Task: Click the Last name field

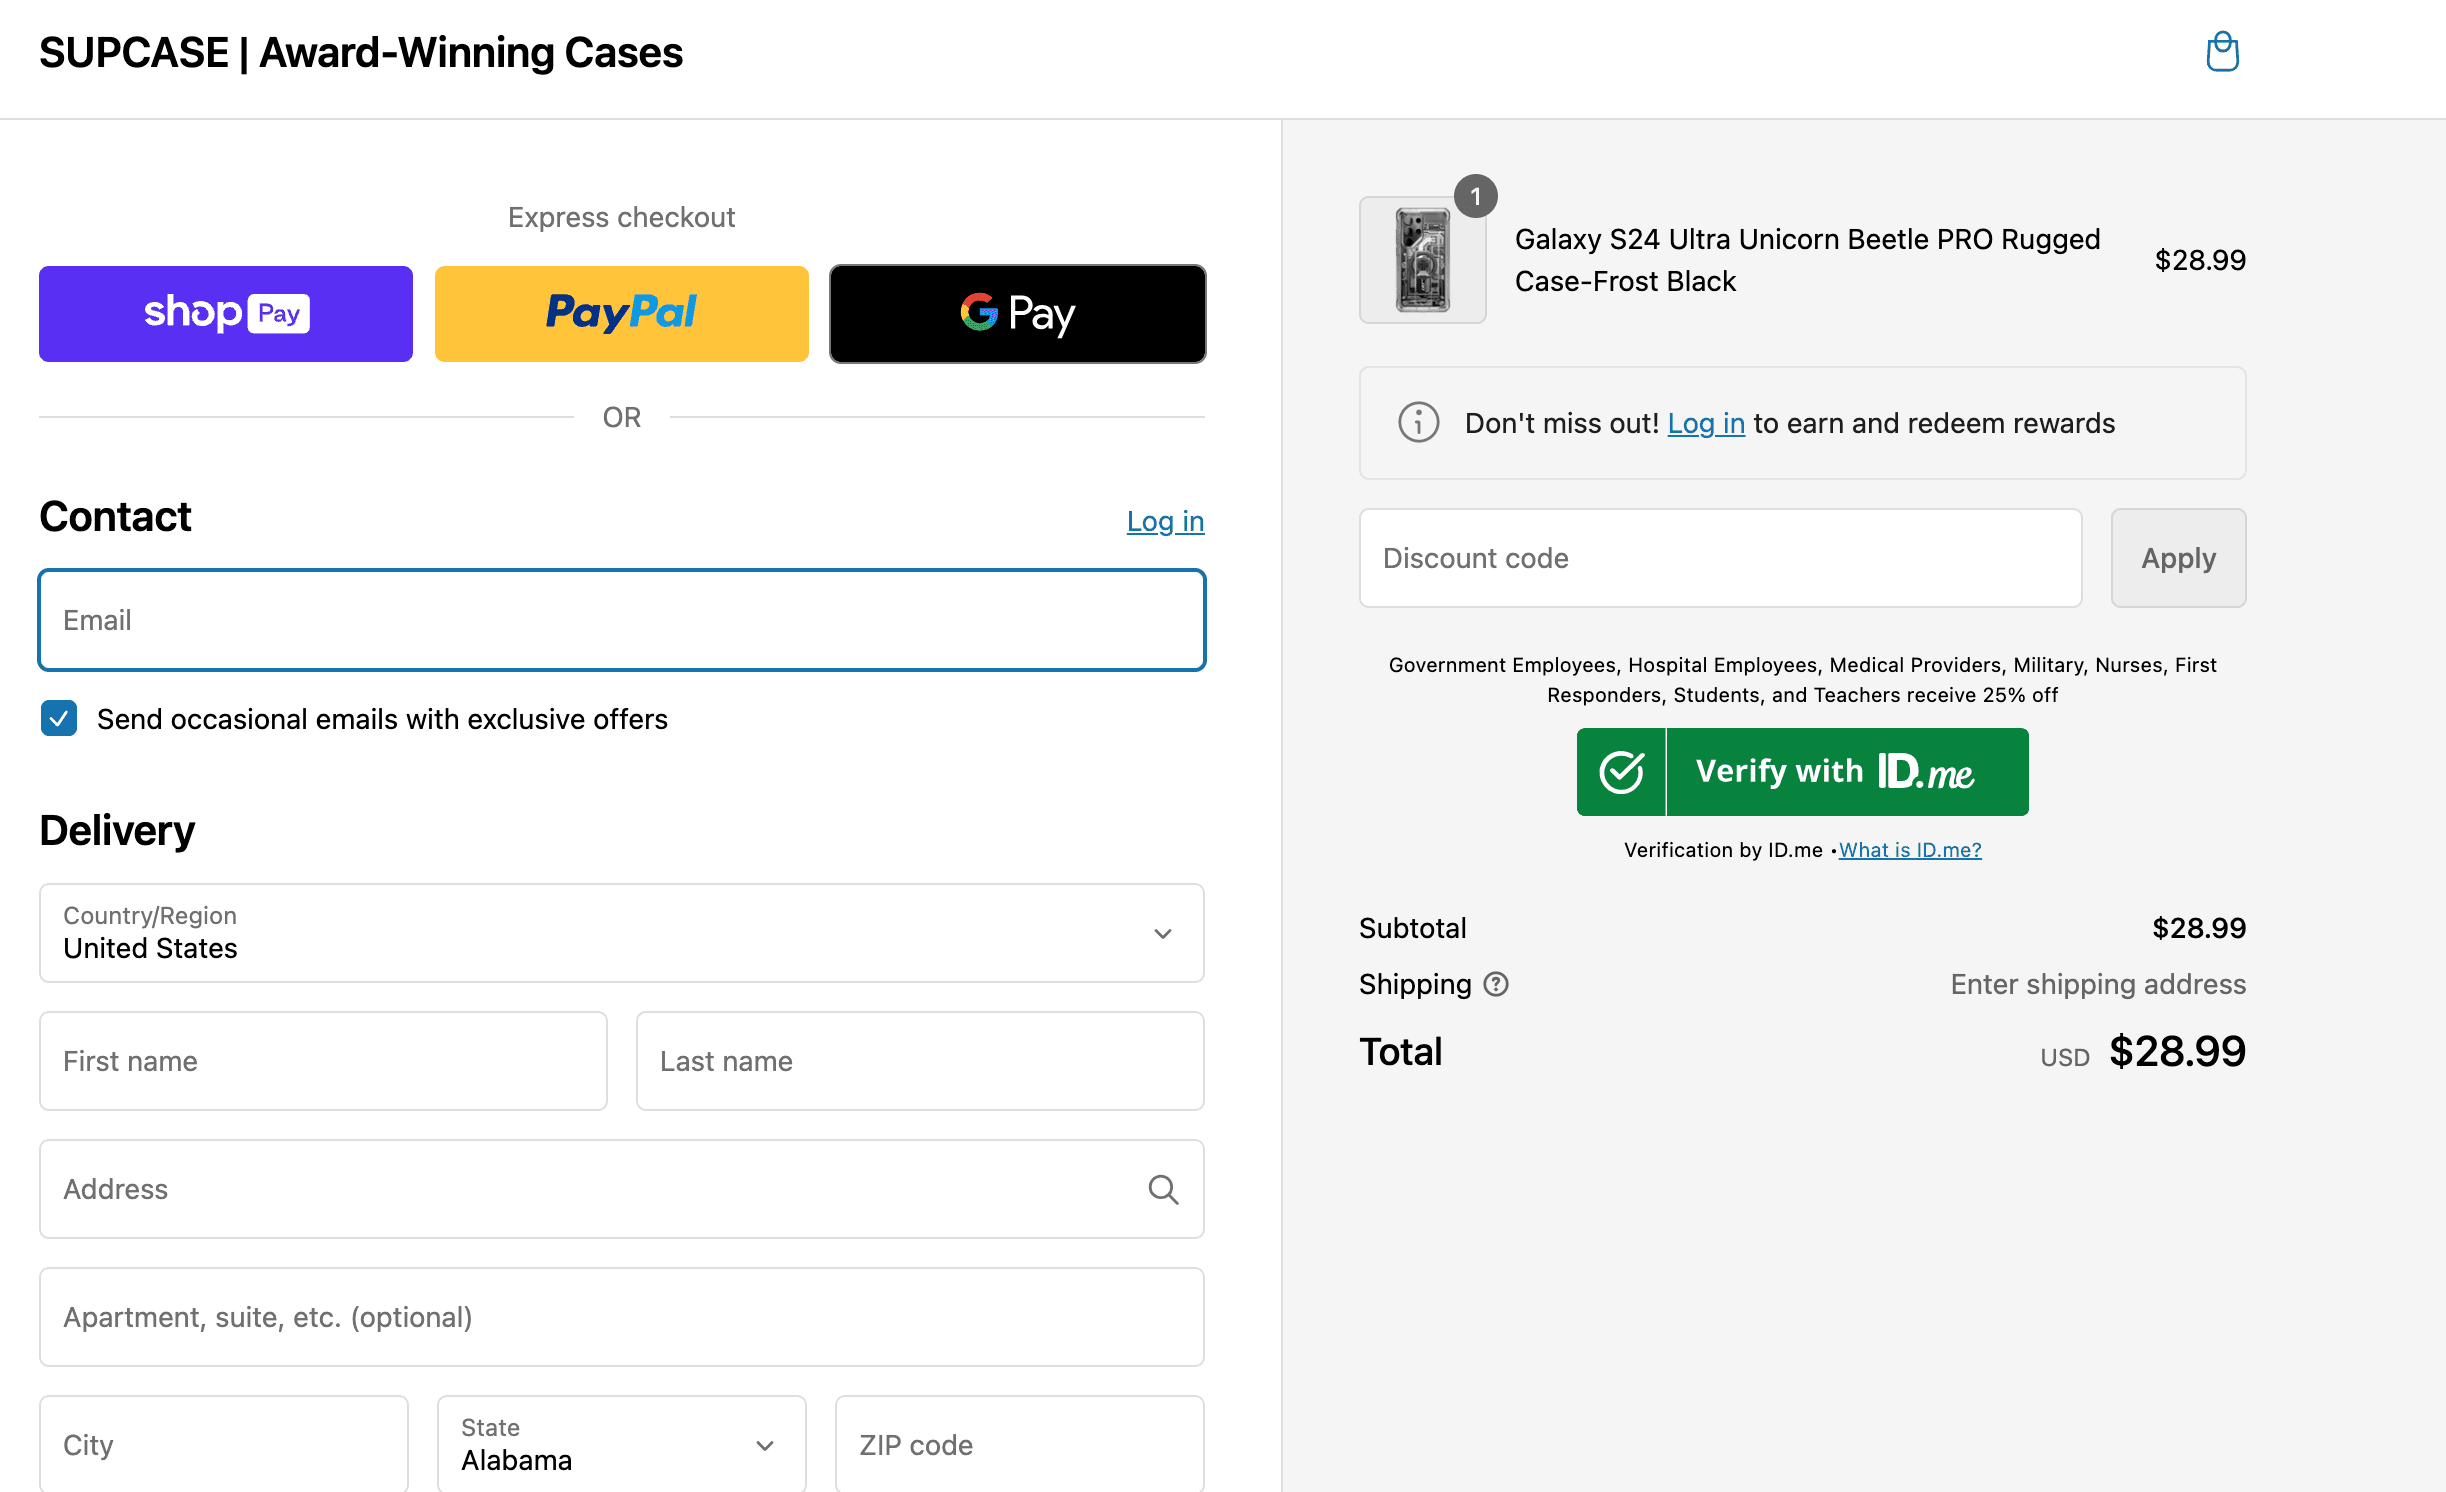Action: tap(920, 1061)
